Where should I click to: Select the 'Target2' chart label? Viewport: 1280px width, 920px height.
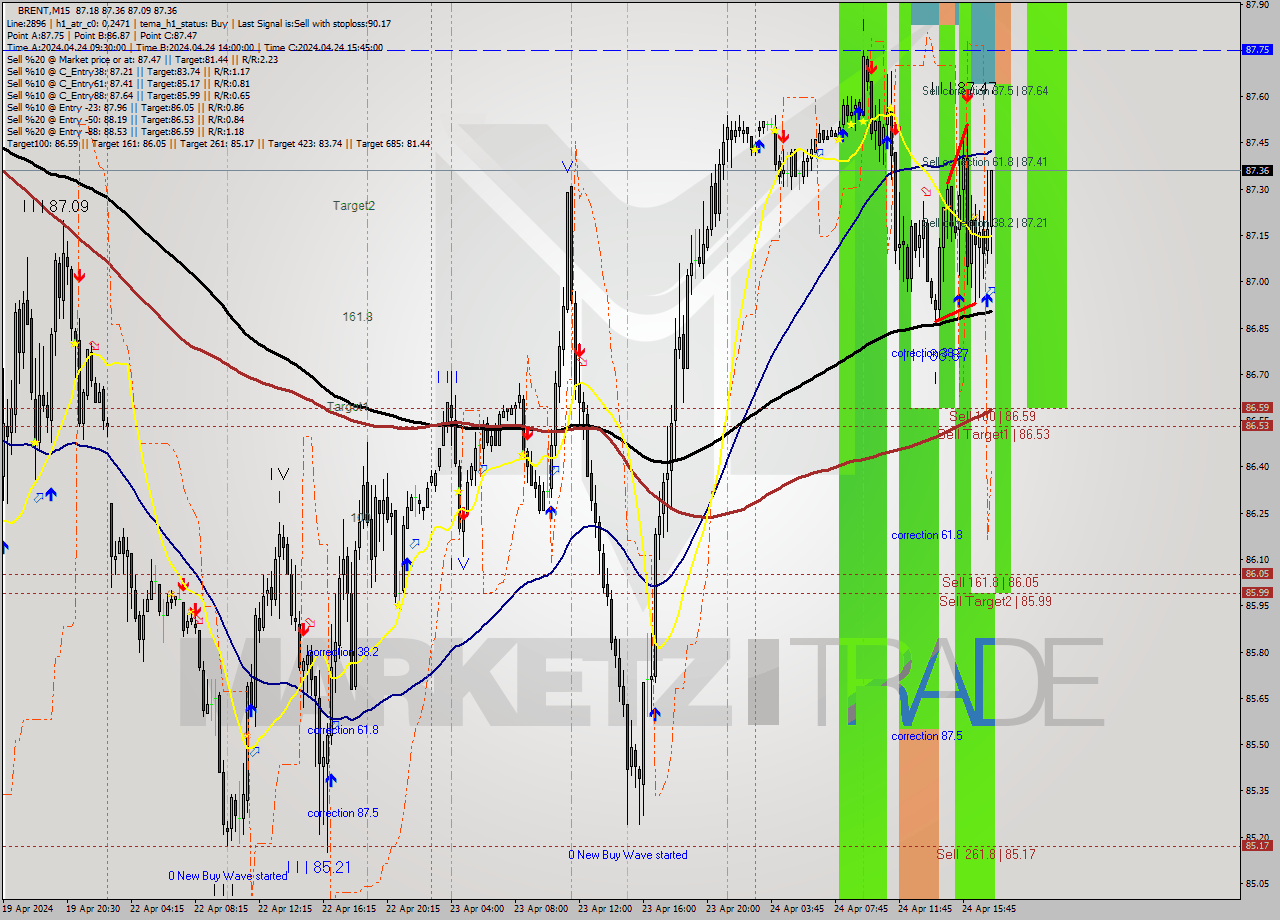[x=354, y=205]
